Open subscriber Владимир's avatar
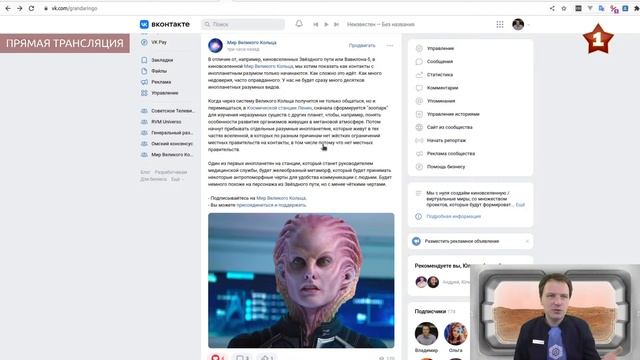Image resolution: width=640 pixels, height=360 pixels. 426,333
